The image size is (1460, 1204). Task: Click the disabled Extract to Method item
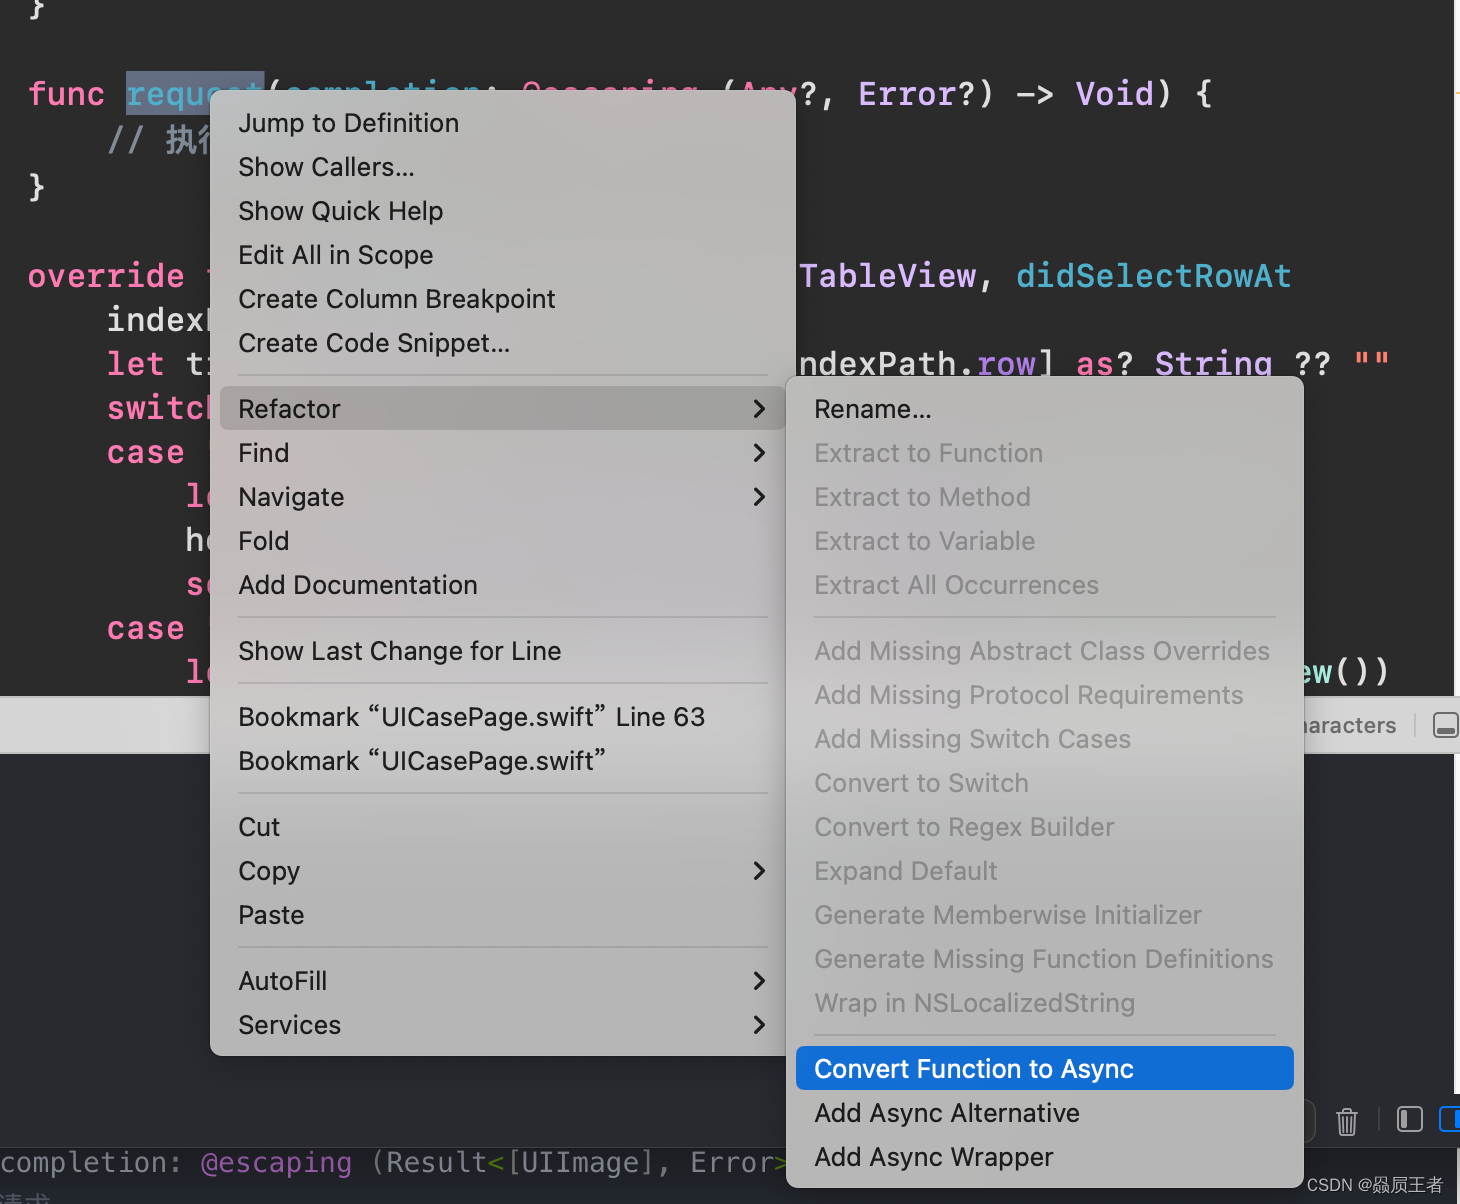tap(1045, 497)
